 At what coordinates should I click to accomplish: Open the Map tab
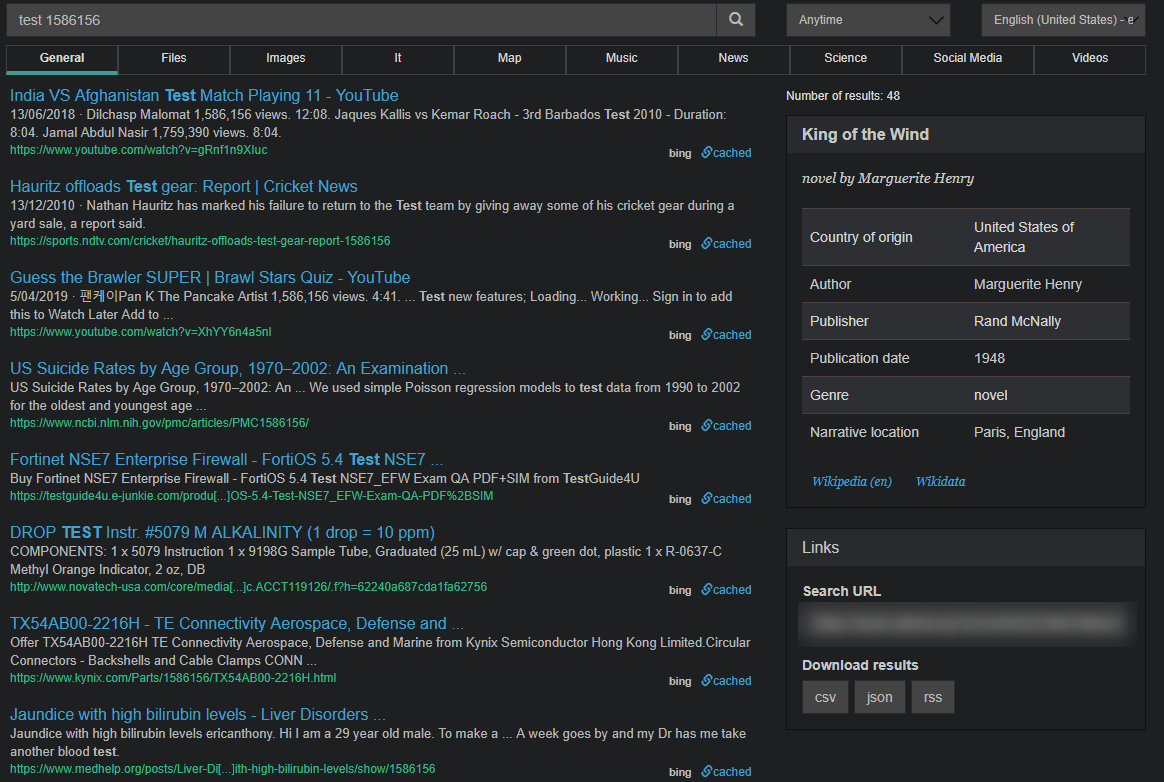click(x=509, y=59)
